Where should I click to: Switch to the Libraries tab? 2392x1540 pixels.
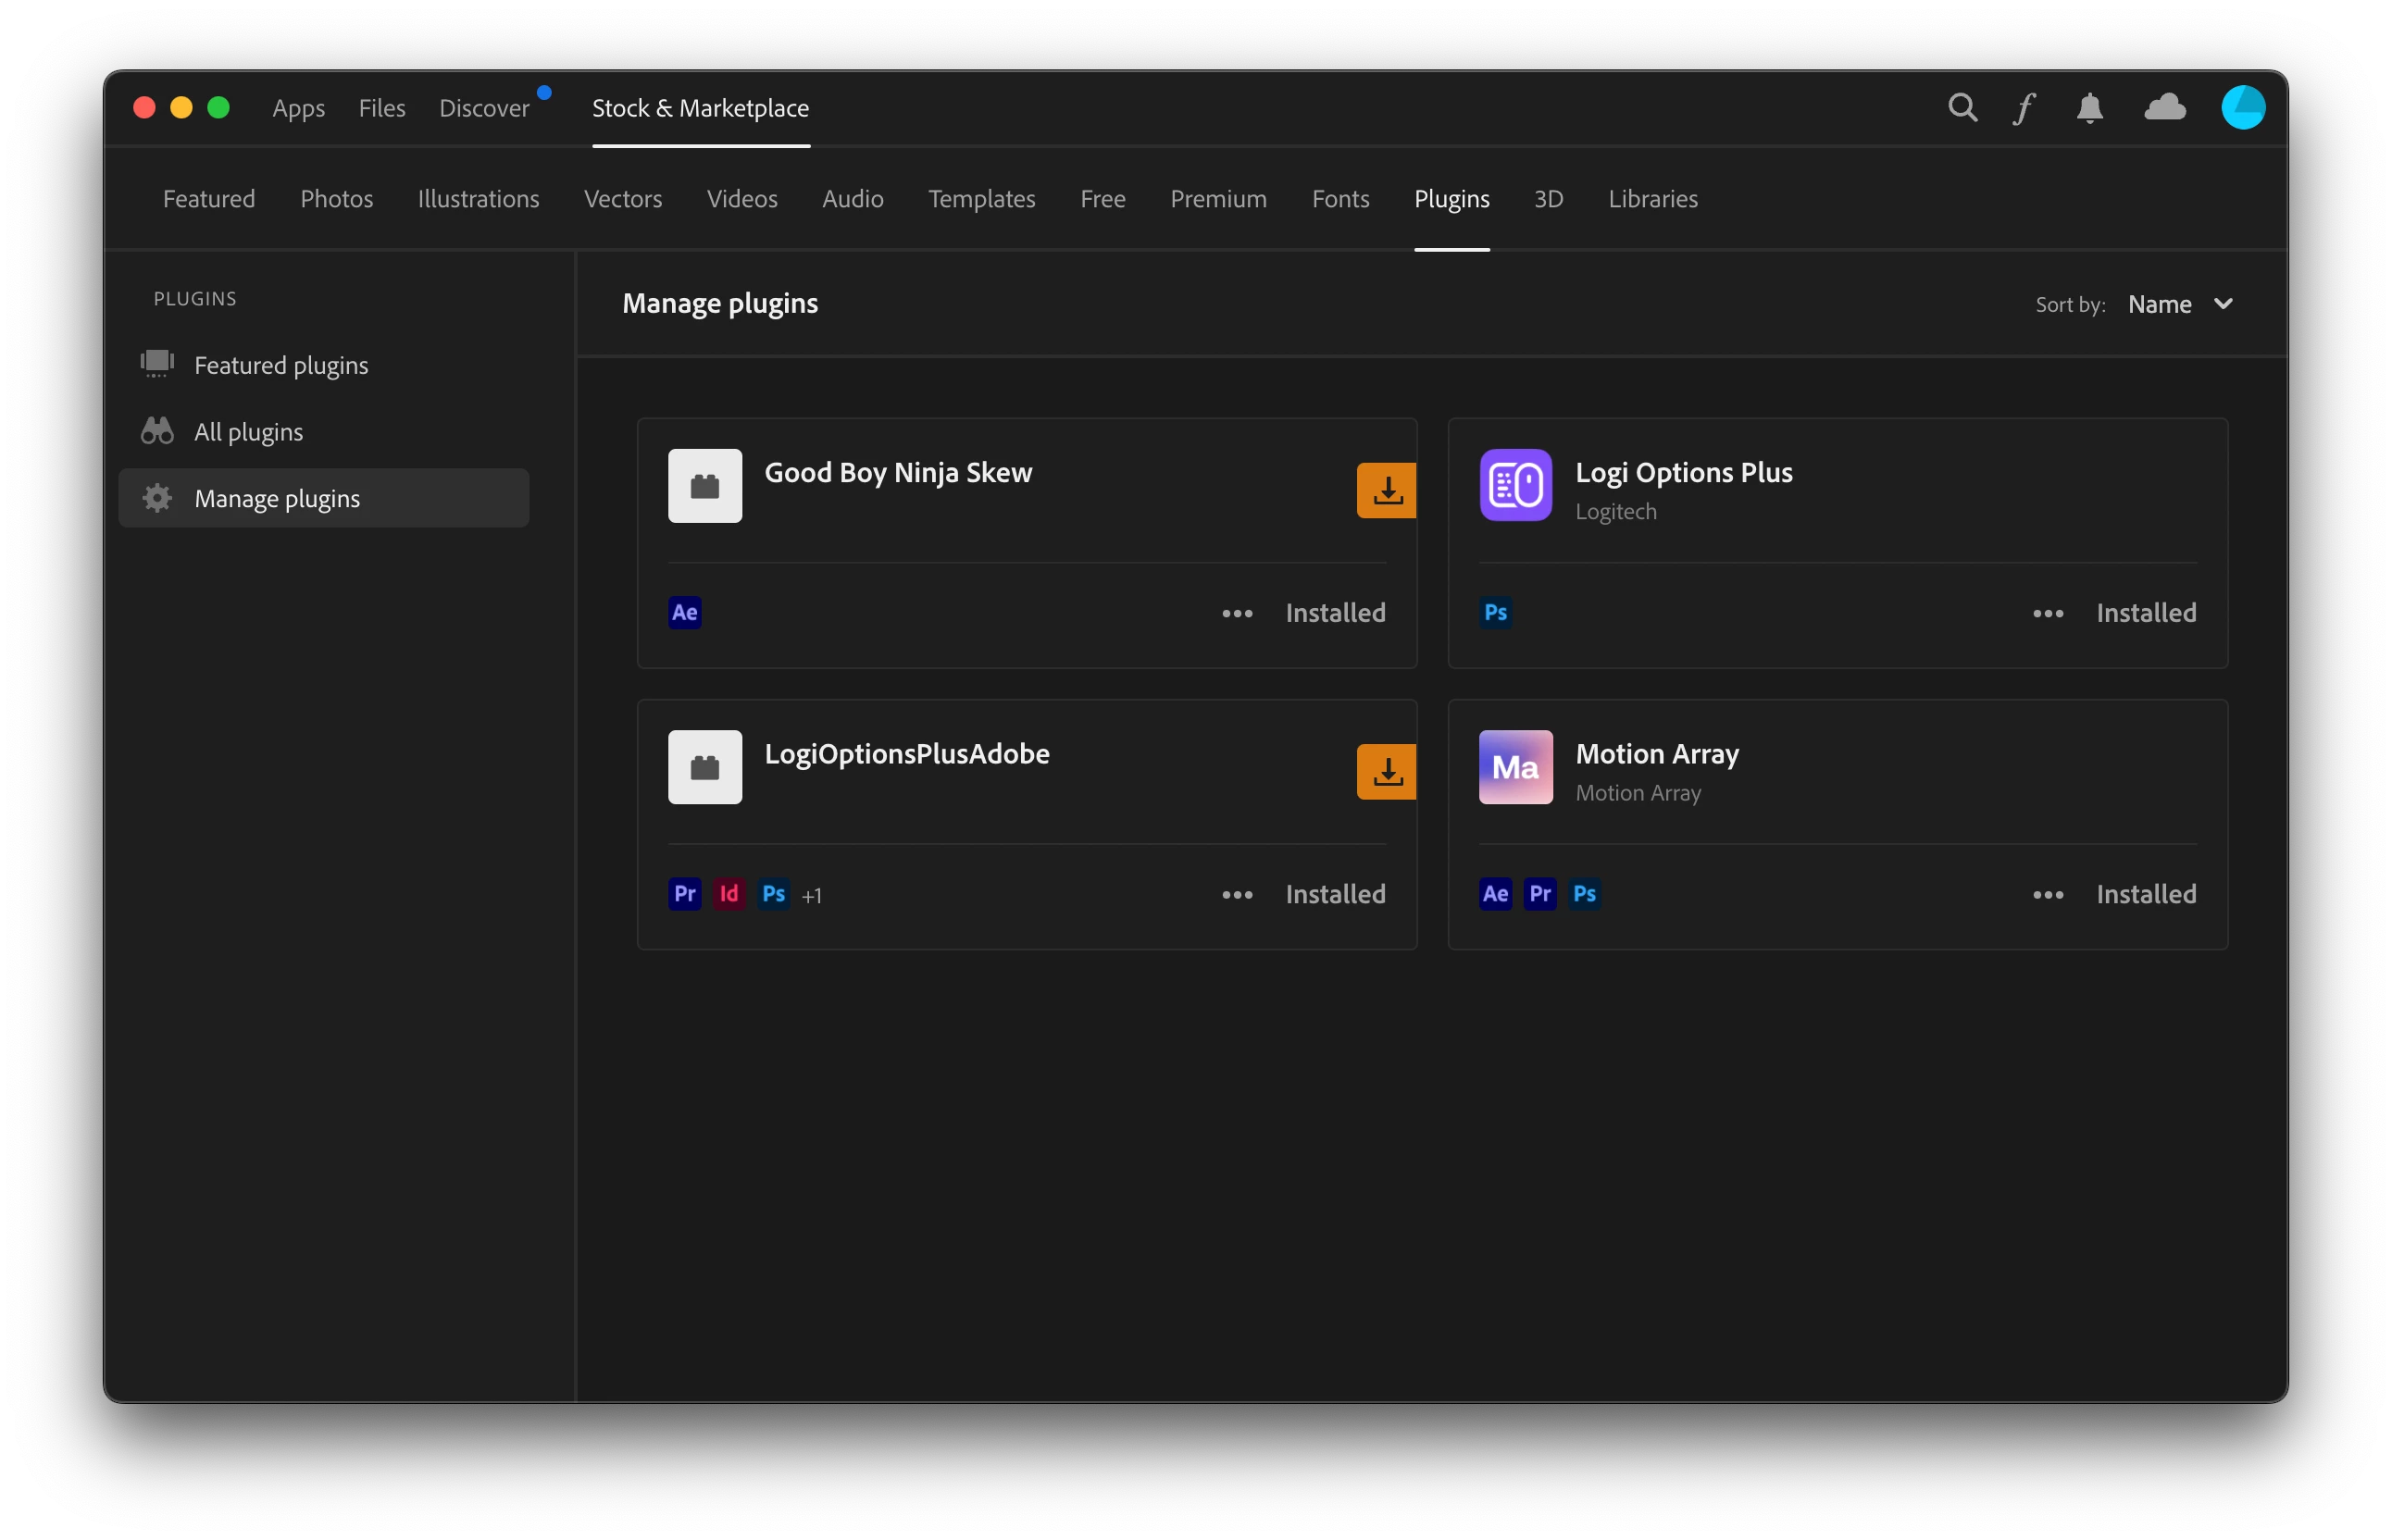tap(1652, 199)
